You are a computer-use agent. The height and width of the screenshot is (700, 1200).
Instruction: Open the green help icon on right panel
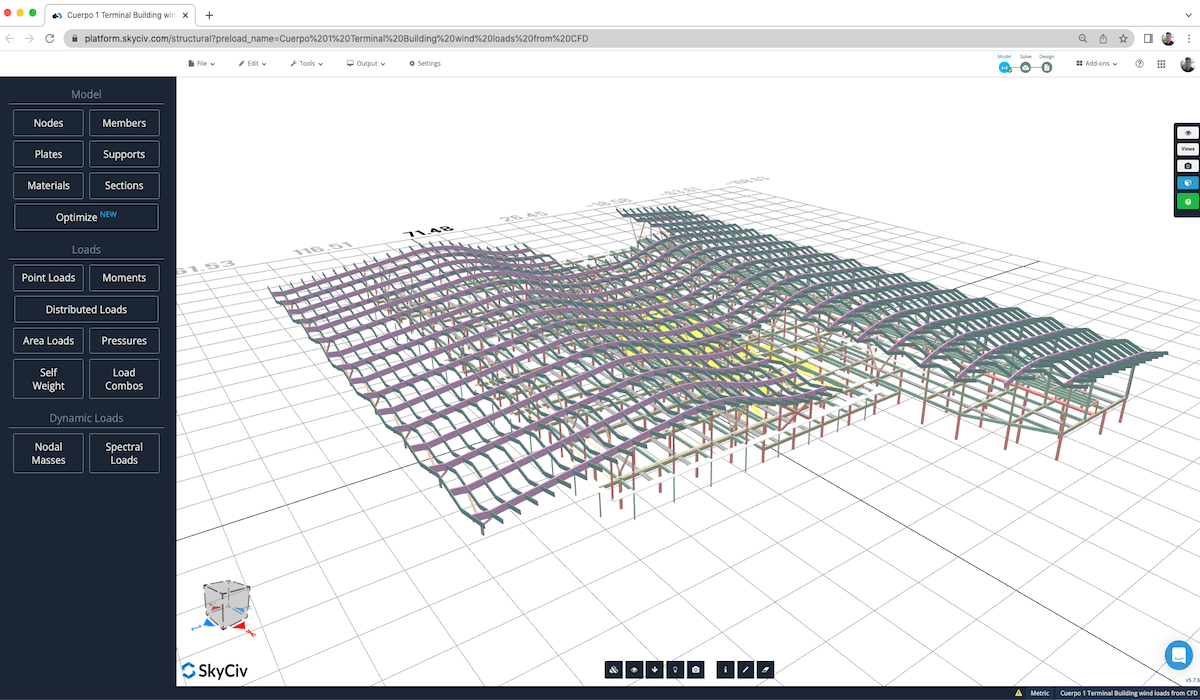[x=1187, y=201]
